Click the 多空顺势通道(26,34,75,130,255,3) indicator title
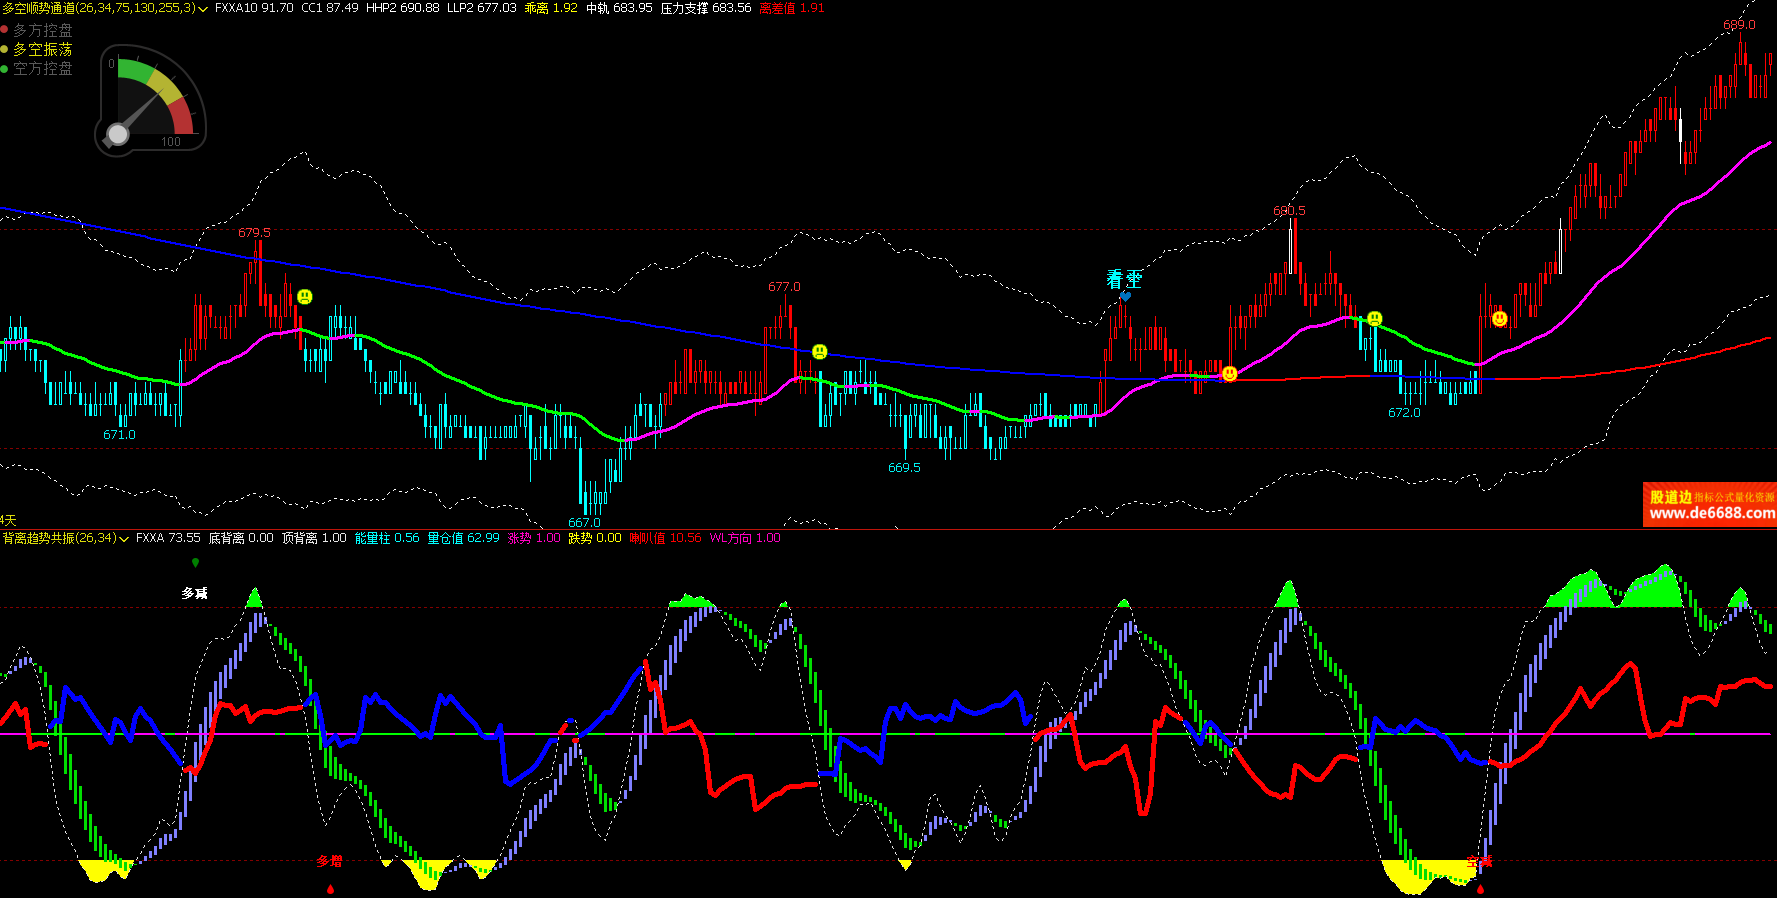 click(x=99, y=8)
